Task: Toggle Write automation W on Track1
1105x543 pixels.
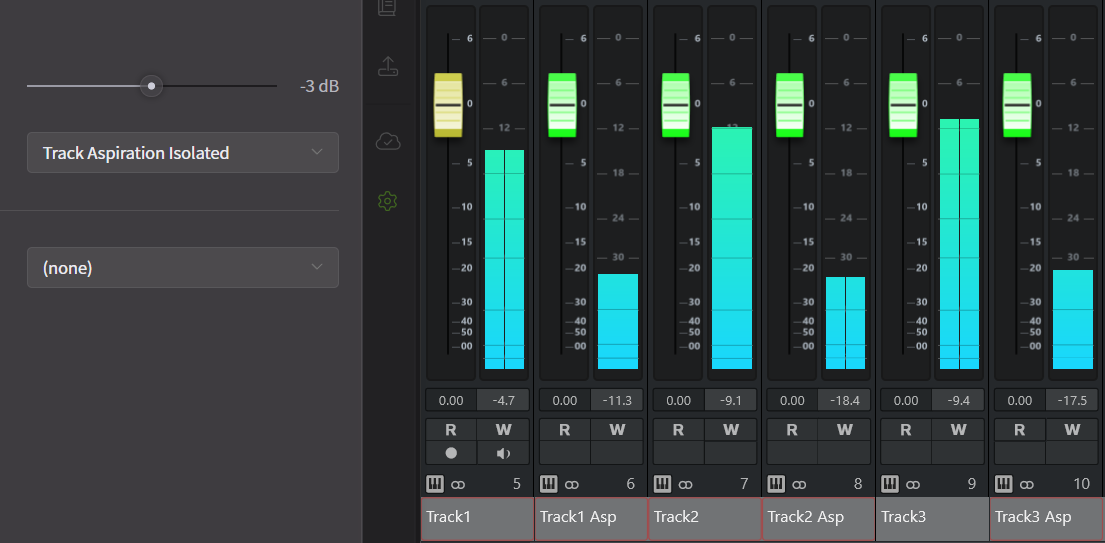Action: point(503,430)
